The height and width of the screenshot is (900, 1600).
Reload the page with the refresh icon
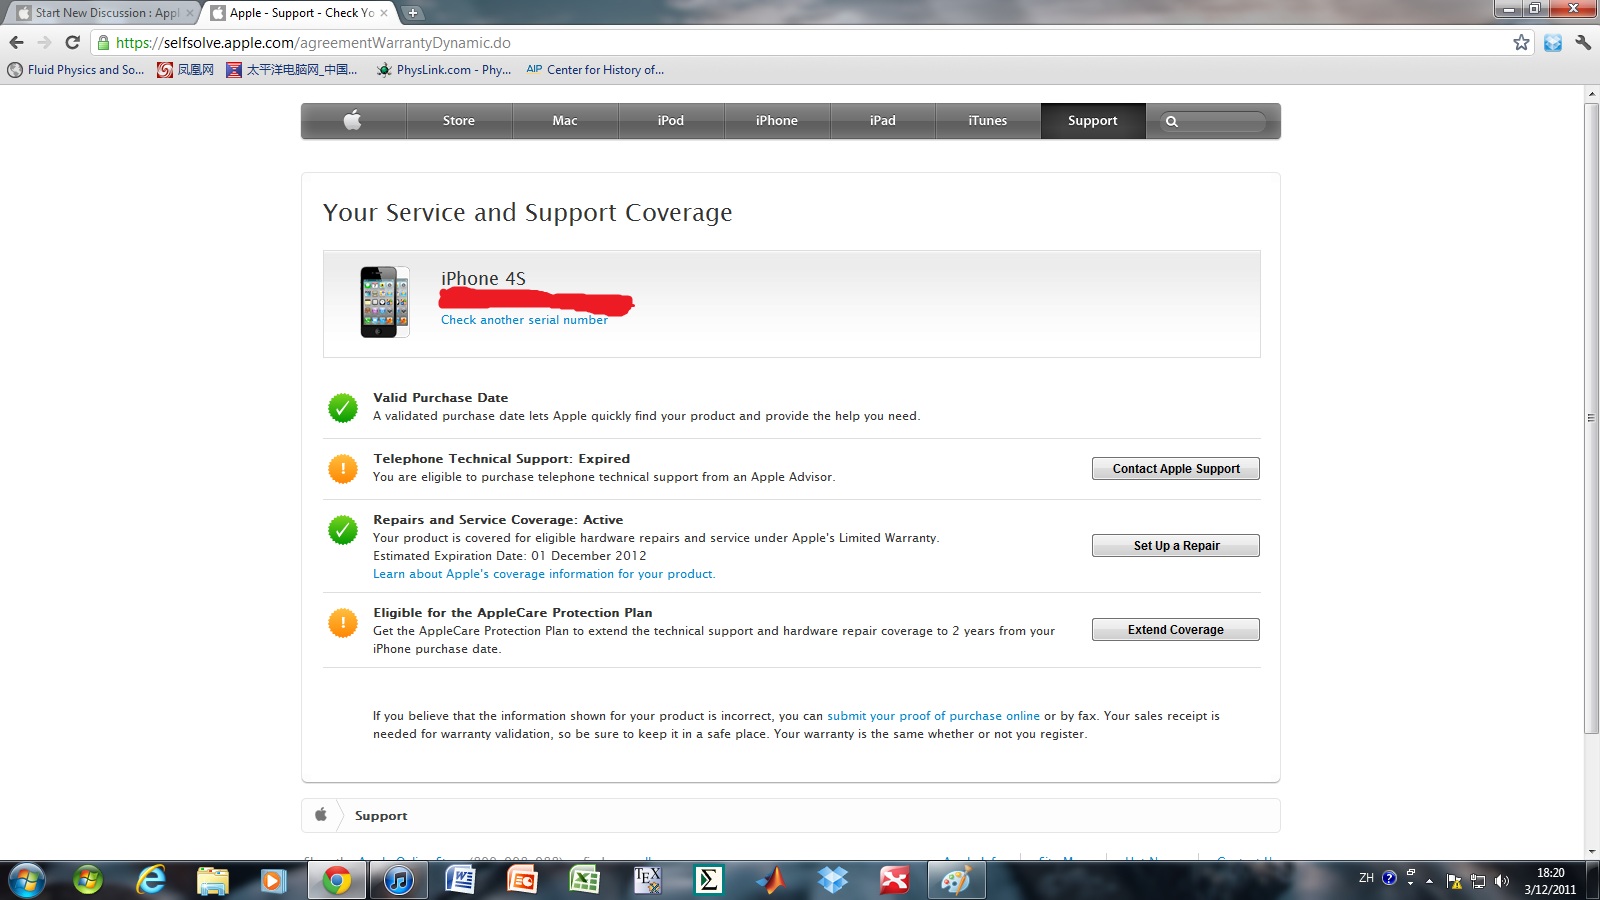pyautogui.click(x=72, y=42)
